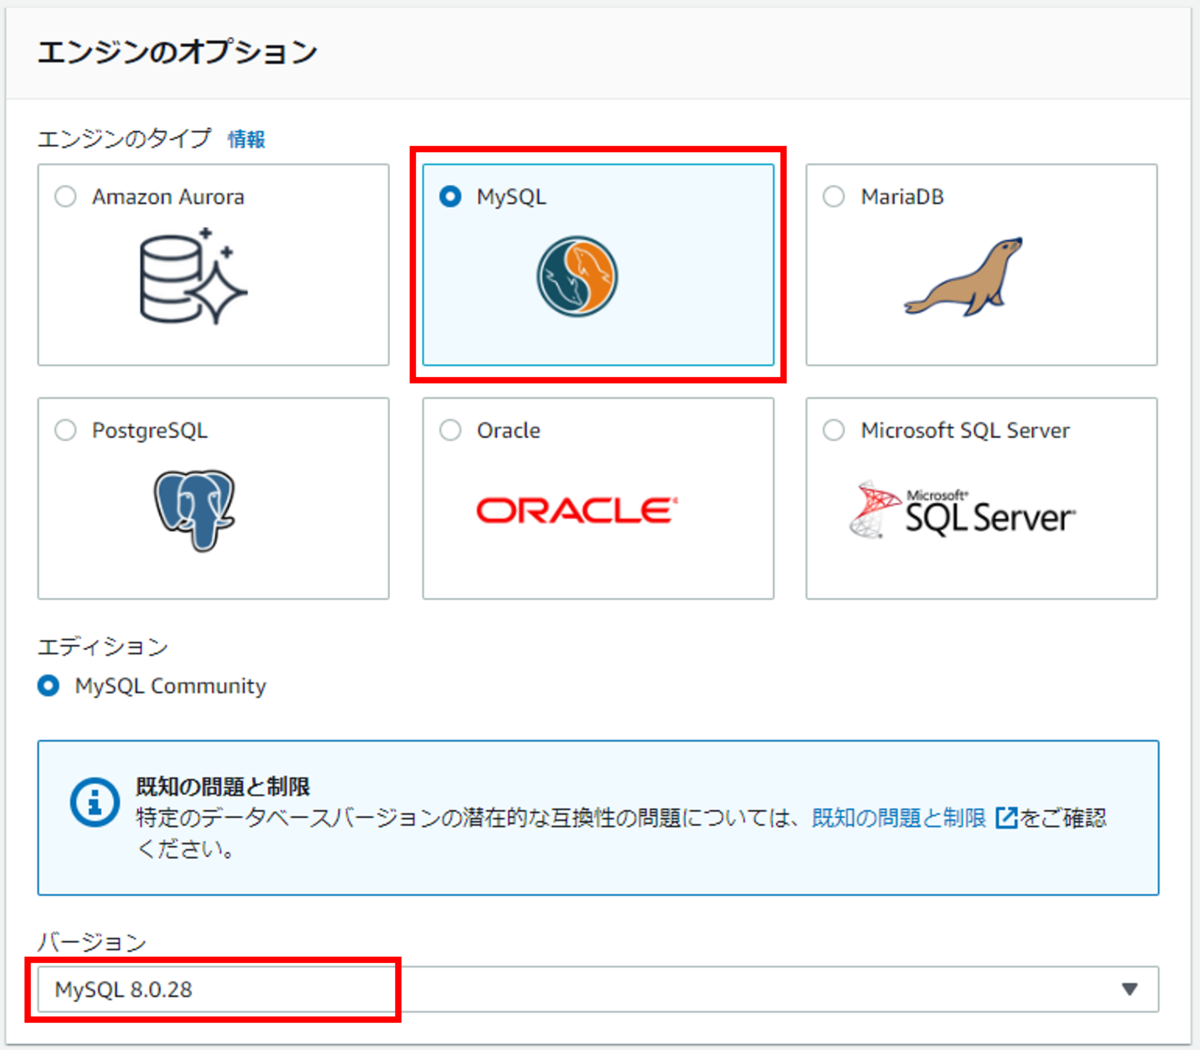The height and width of the screenshot is (1050, 1200).
Task: Select the Amazon Aurora radio button
Action: point(66,197)
